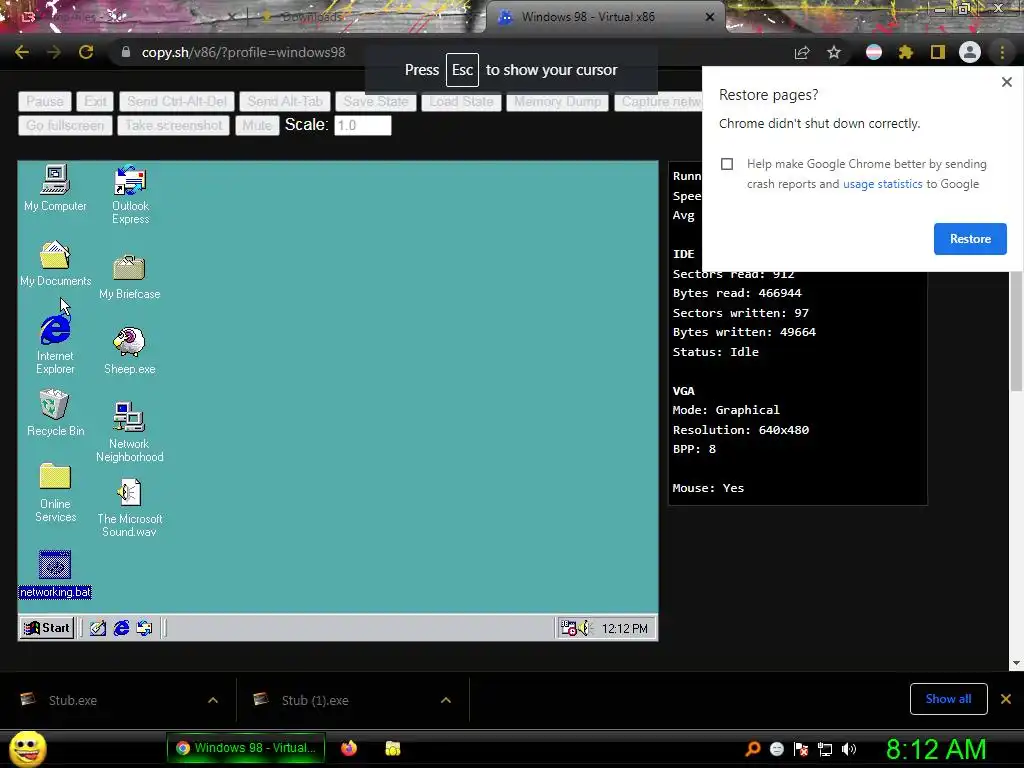The width and height of the screenshot is (1024, 768).
Task: Click Go fullscreen button
Action: click(x=65, y=125)
